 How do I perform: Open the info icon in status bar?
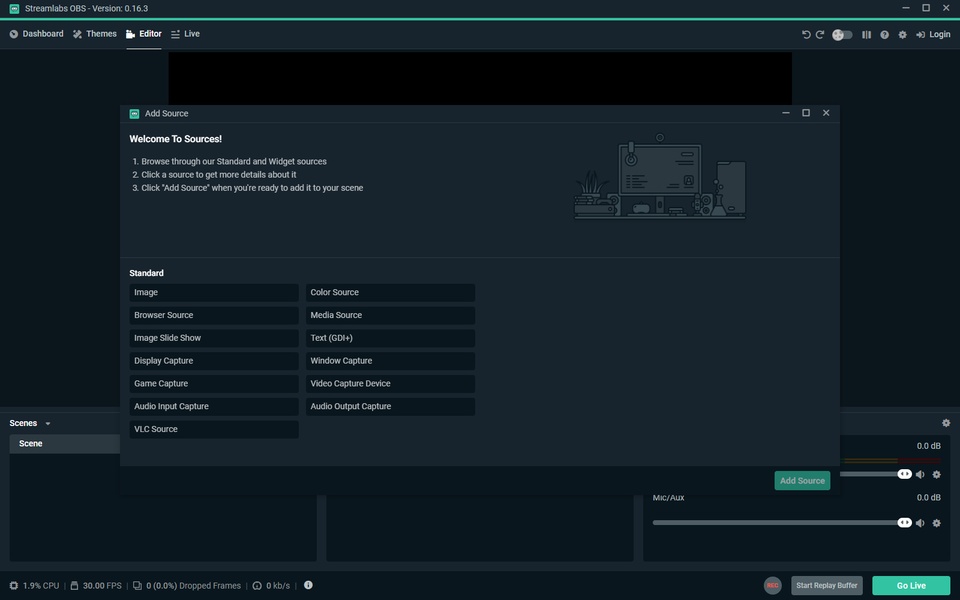[x=309, y=585]
